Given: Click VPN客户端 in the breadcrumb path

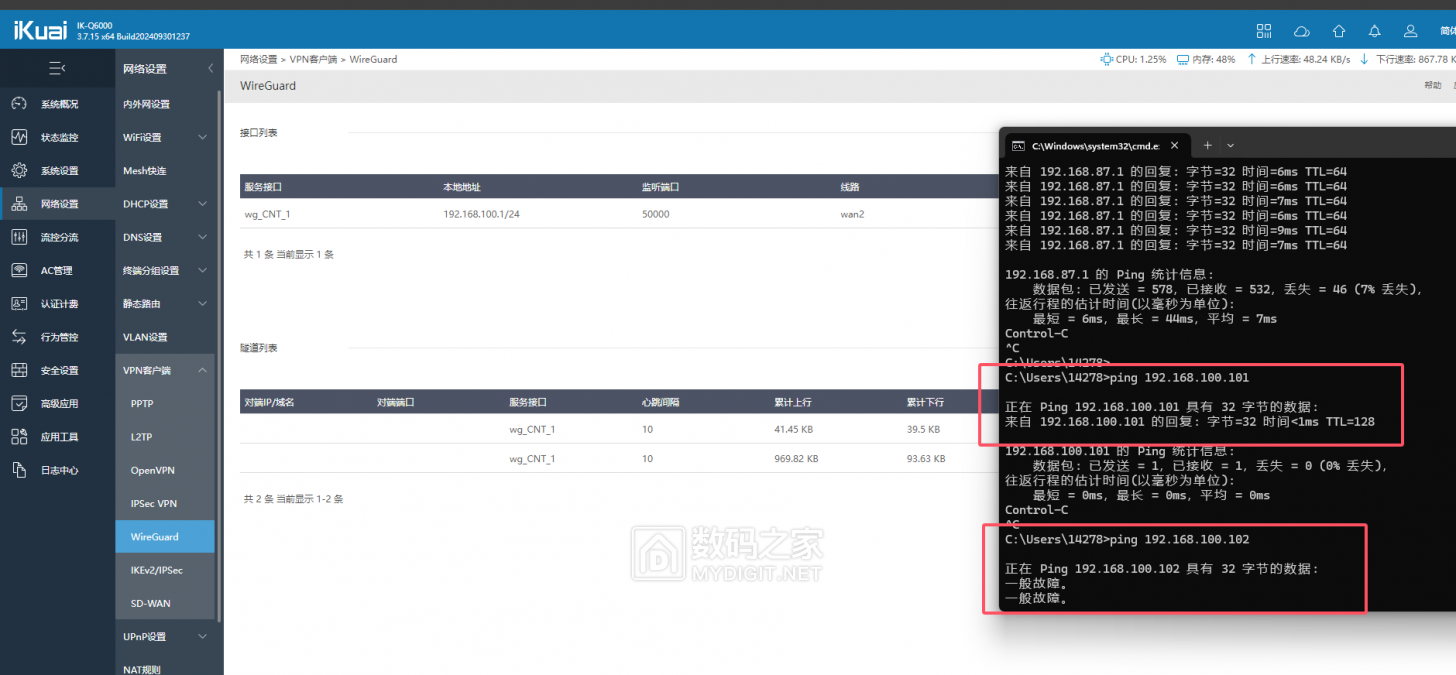Looking at the screenshot, I should coord(314,60).
